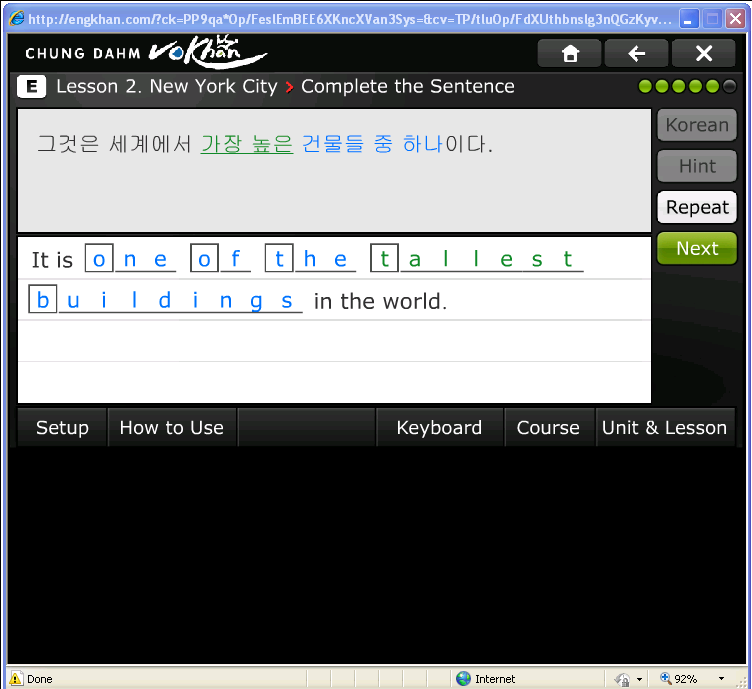Click the 'Lesson 2. New York City' breadcrumb
Image resolution: width=752 pixels, height=689 pixels.
point(167,87)
